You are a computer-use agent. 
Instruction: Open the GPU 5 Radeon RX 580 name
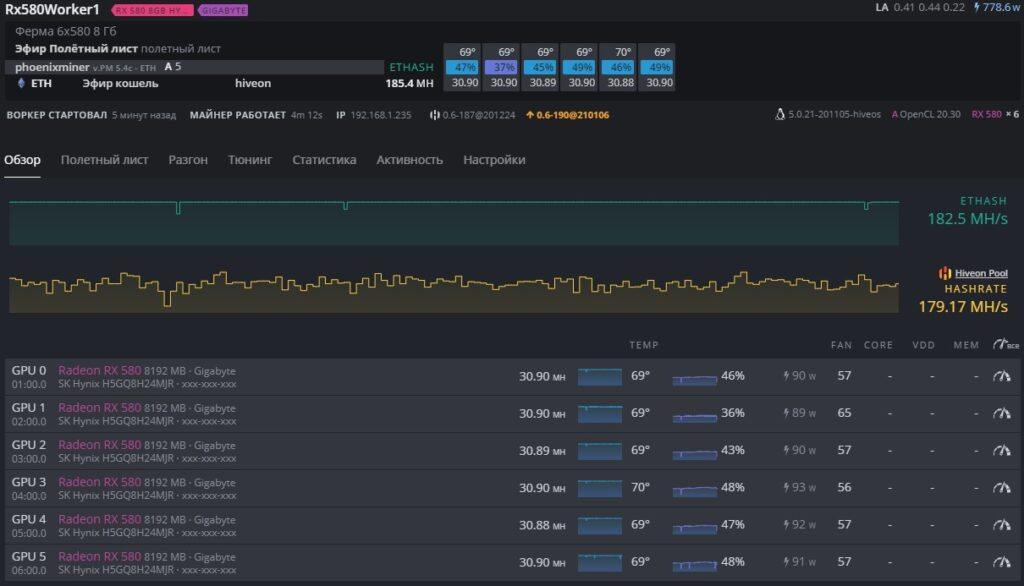click(99, 557)
